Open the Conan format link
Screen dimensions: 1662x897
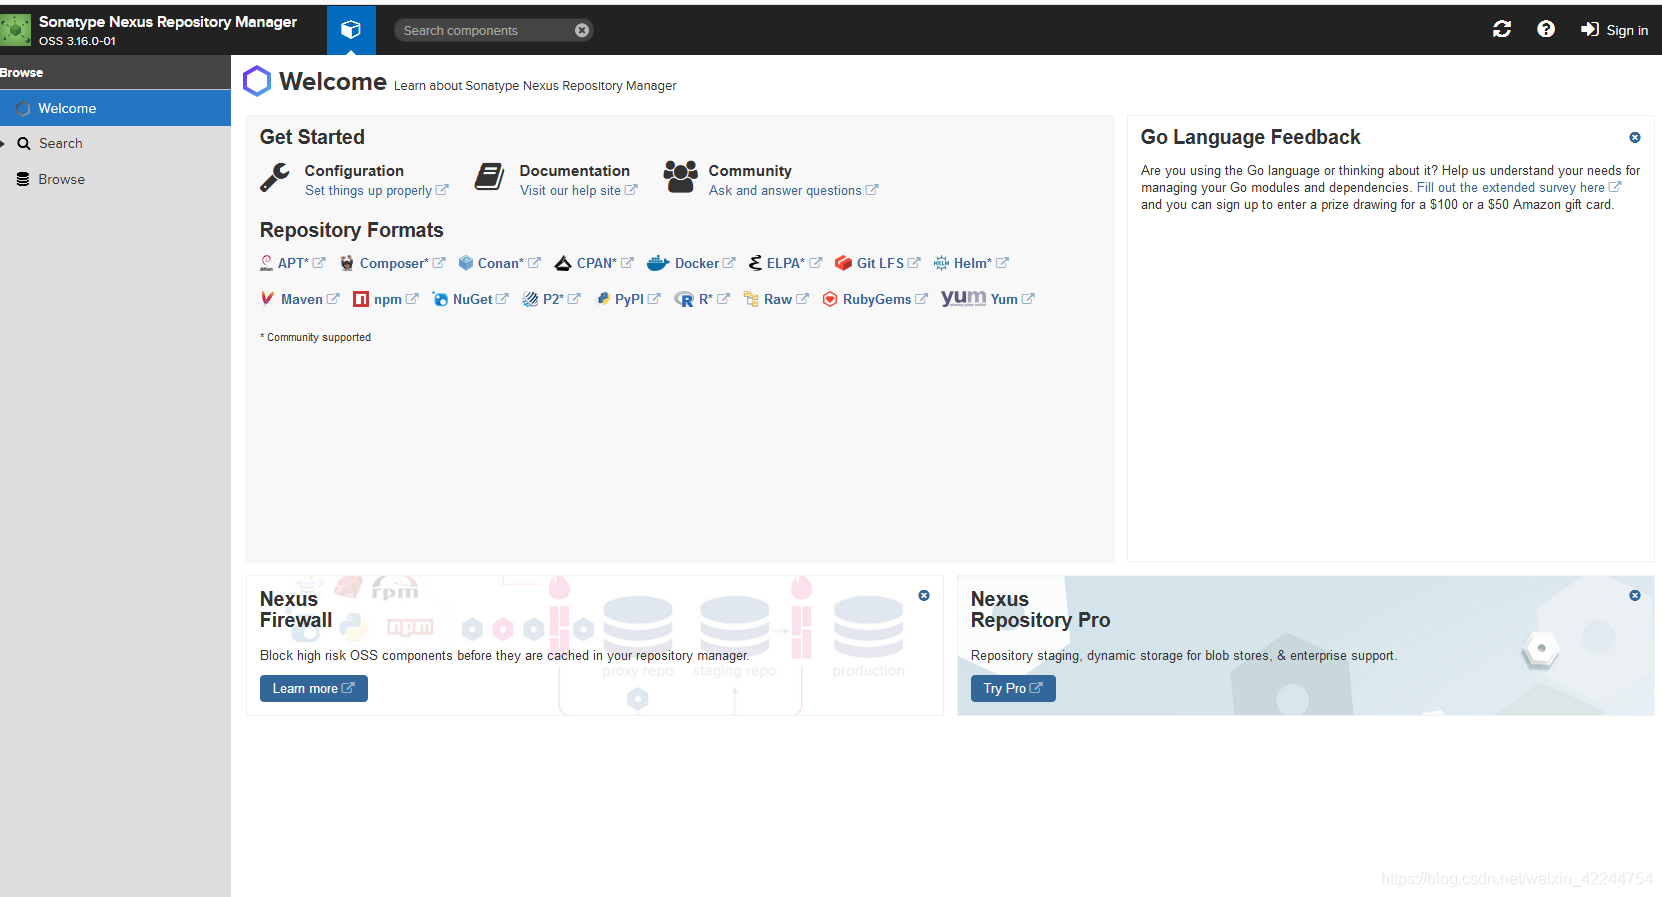(x=509, y=263)
